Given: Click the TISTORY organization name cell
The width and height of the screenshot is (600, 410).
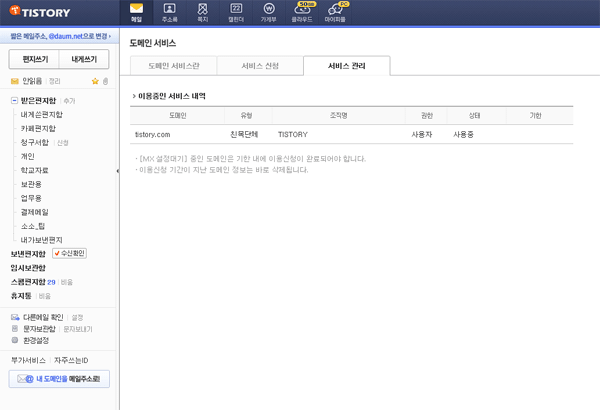Looking at the screenshot, I should (x=293, y=134).
